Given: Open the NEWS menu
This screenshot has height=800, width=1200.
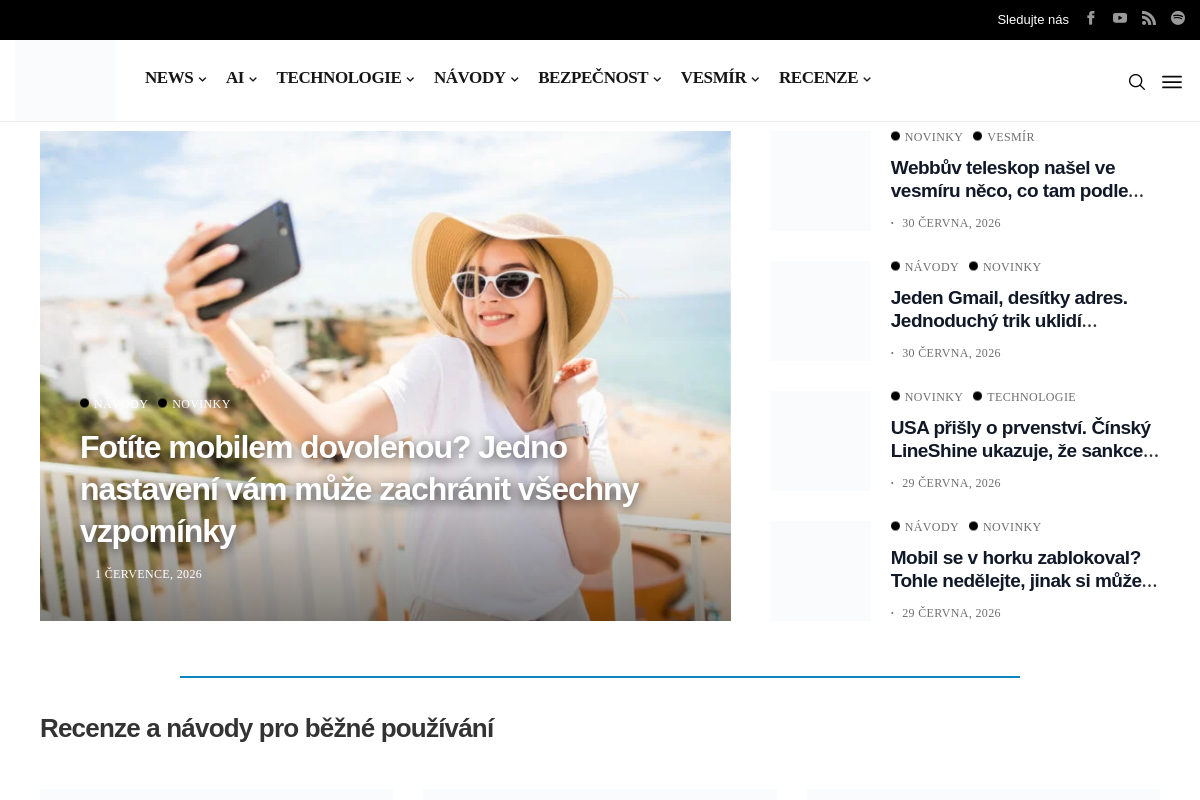Looking at the screenshot, I should point(169,78).
